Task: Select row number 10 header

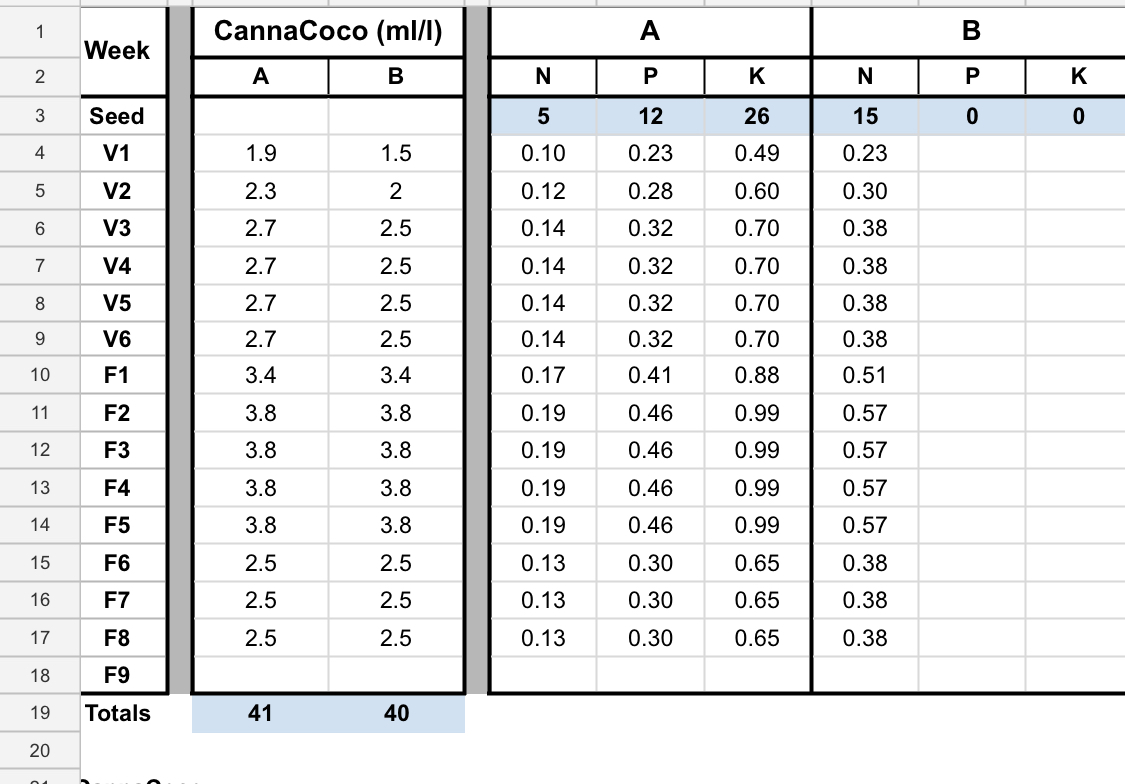Action: (39, 376)
